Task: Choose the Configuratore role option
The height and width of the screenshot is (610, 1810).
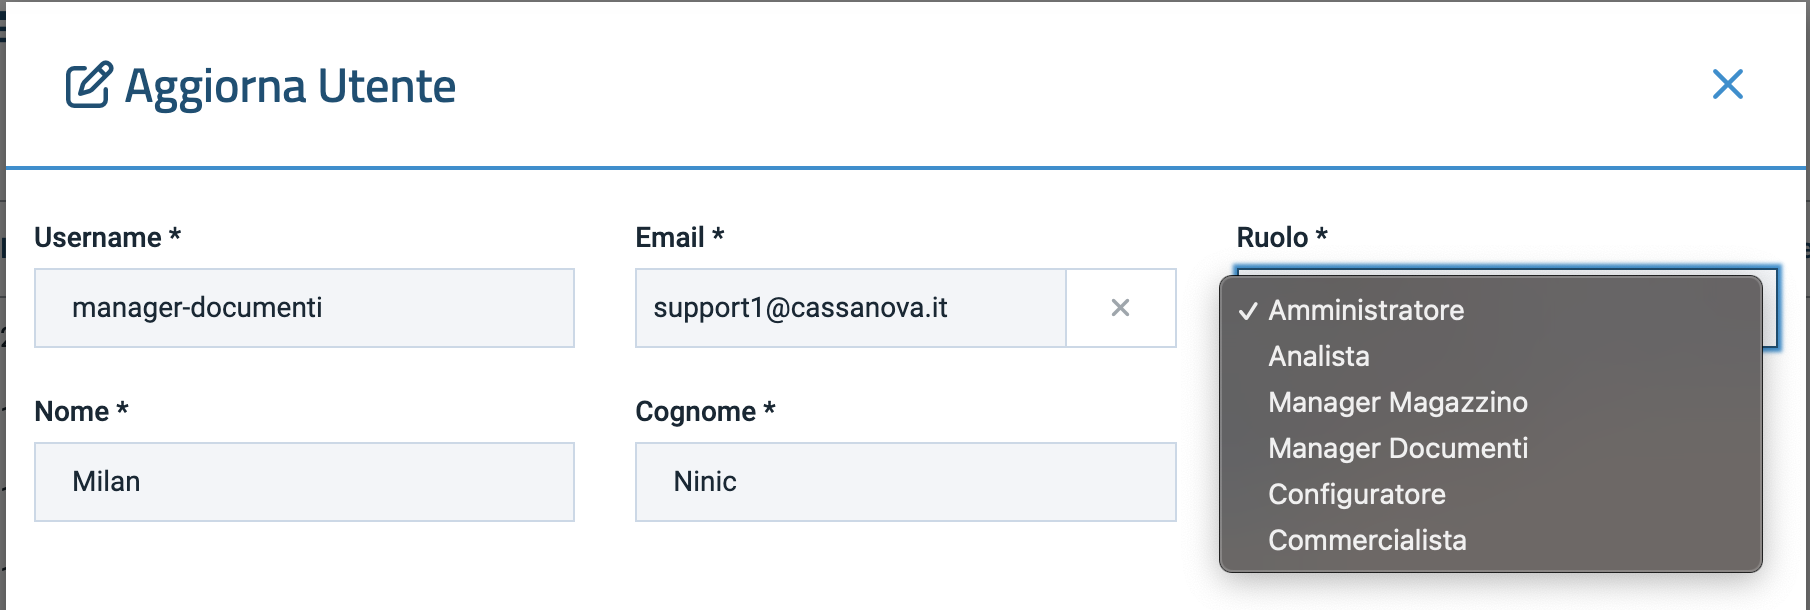Action: (1356, 494)
